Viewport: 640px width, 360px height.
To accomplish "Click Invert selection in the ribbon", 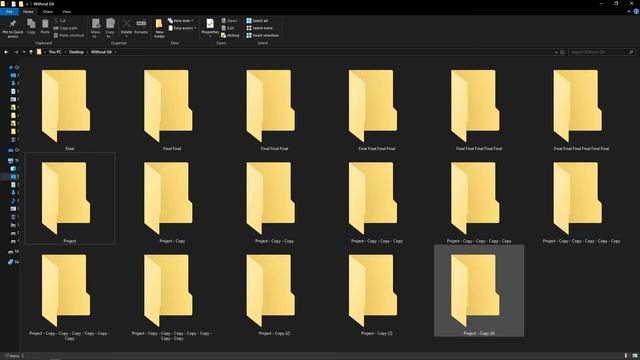I will (x=262, y=36).
